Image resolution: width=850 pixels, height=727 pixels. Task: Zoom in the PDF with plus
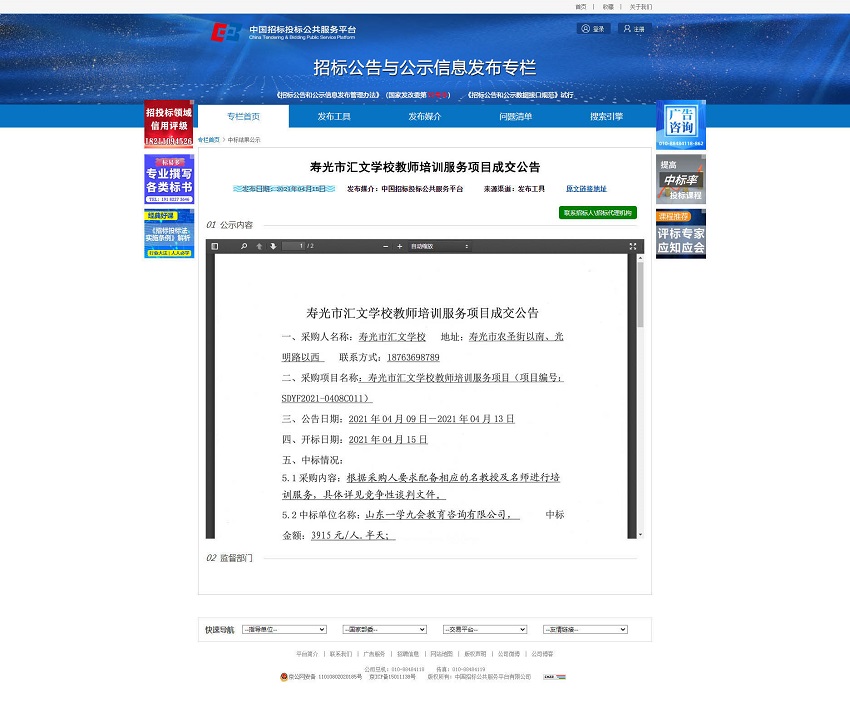(x=401, y=245)
